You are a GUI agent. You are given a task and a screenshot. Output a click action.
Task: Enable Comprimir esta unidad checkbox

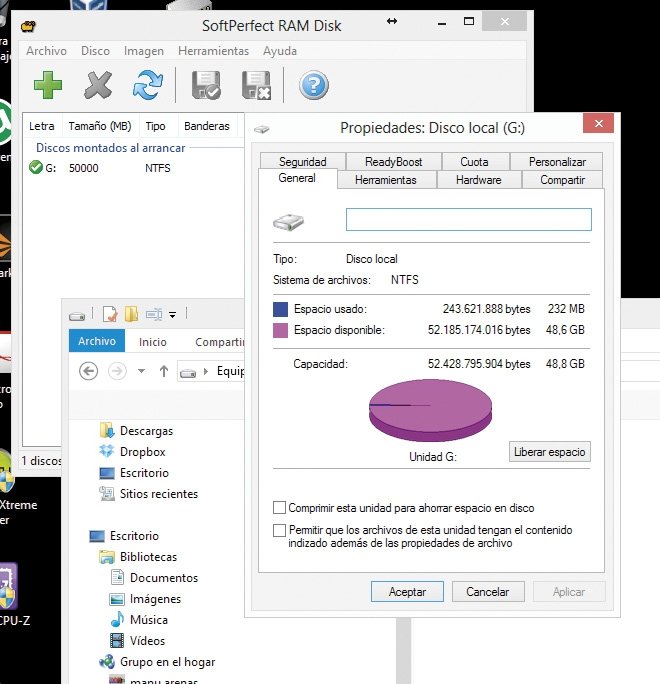tap(279, 507)
